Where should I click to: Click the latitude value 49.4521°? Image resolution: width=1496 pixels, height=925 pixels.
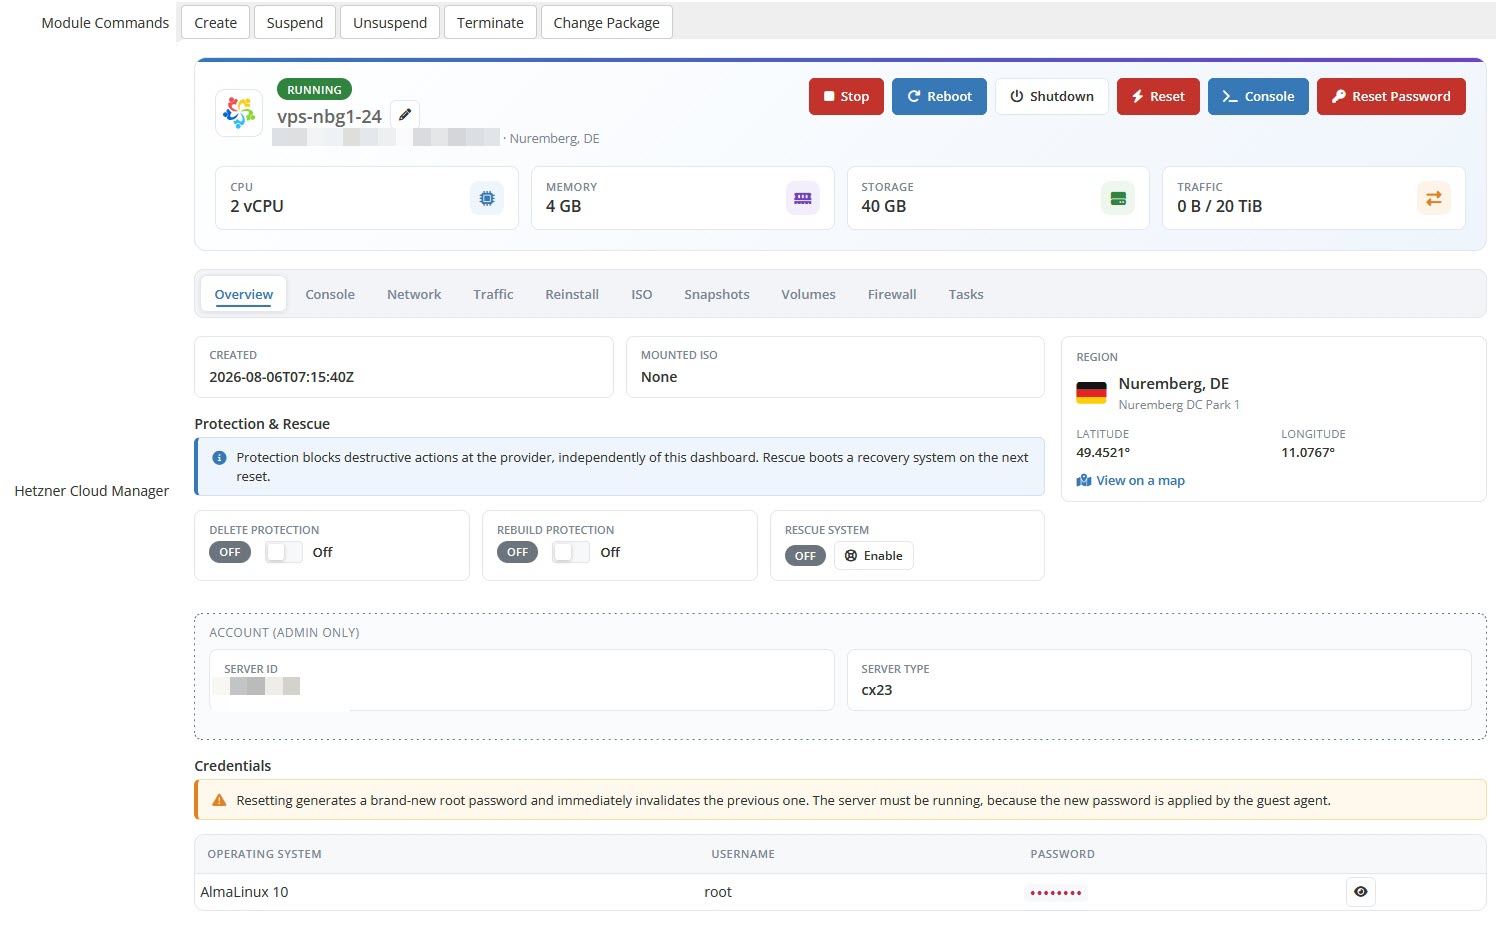pos(1103,452)
